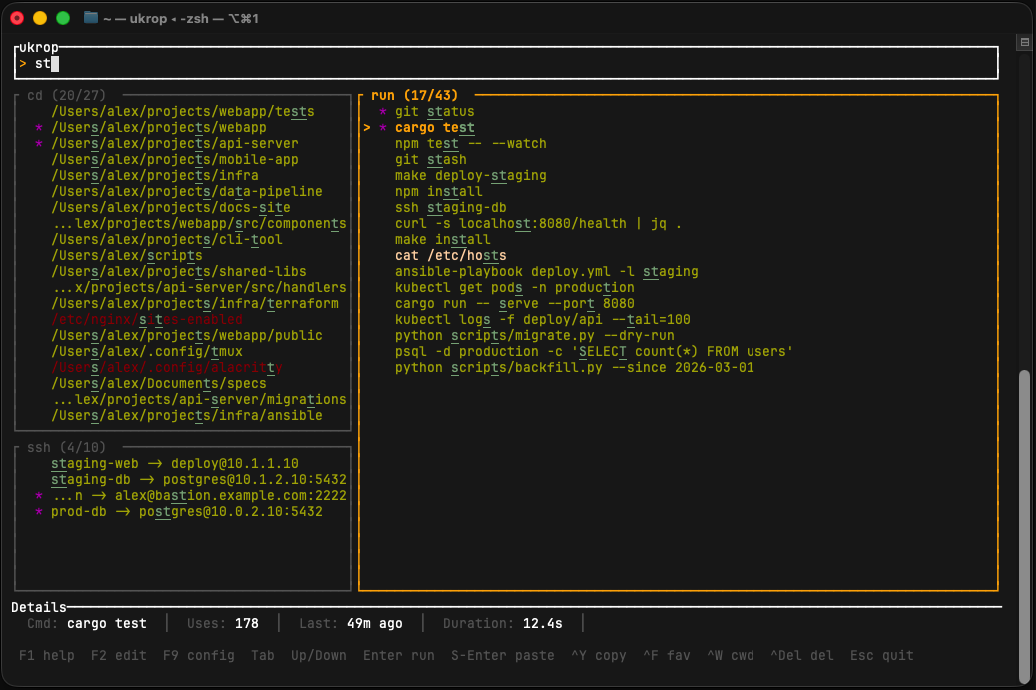
Task: Click the ukrop search input field
Action: tap(506, 63)
